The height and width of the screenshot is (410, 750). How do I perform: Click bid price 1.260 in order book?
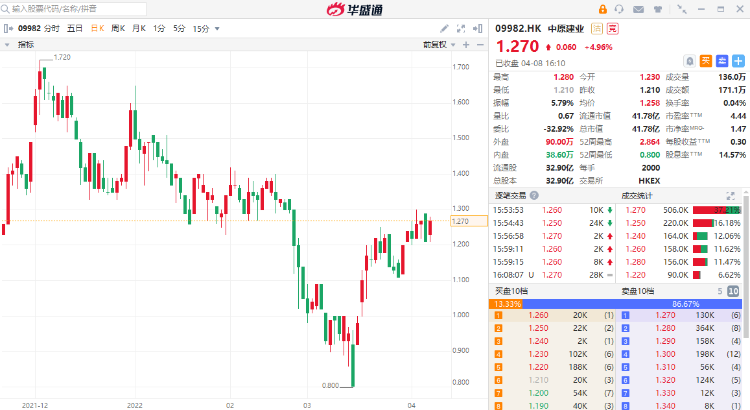pos(538,315)
